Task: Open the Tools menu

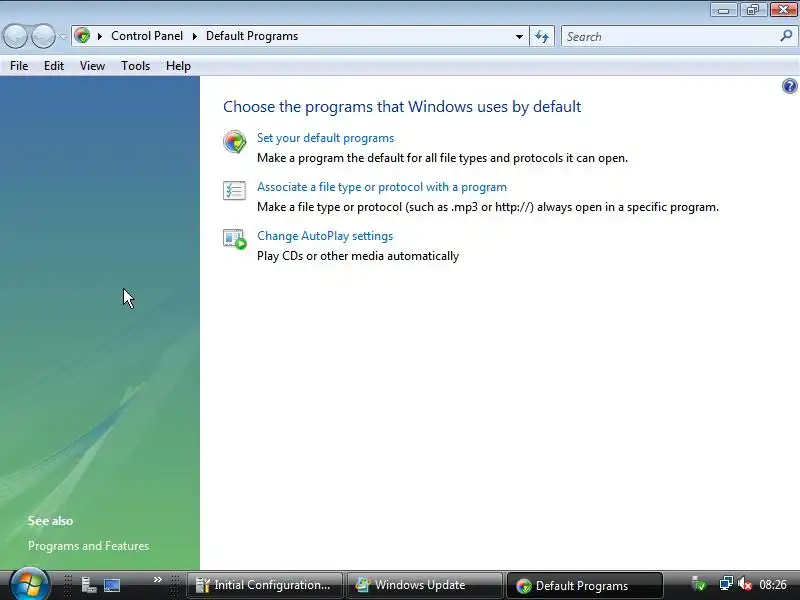Action: 135,66
